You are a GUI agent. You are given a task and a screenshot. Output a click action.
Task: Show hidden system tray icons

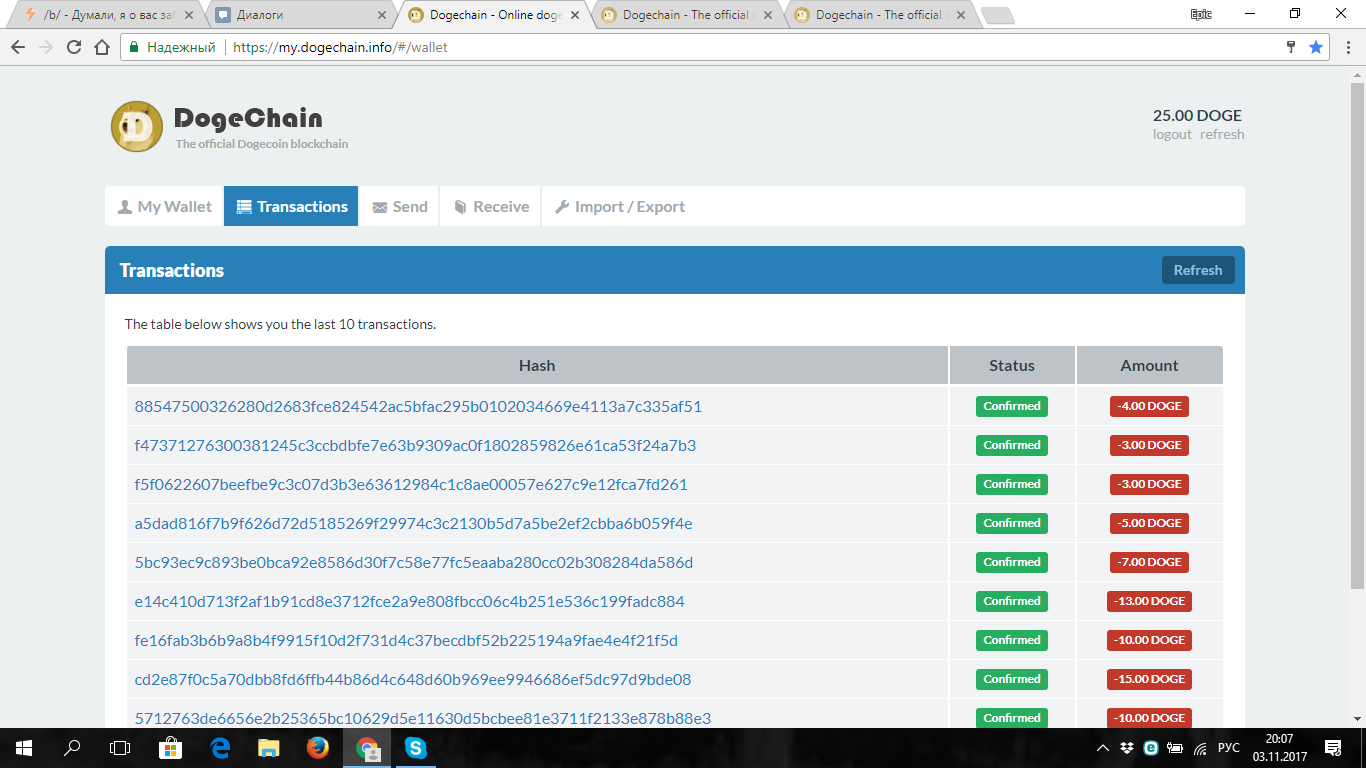[1103, 748]
